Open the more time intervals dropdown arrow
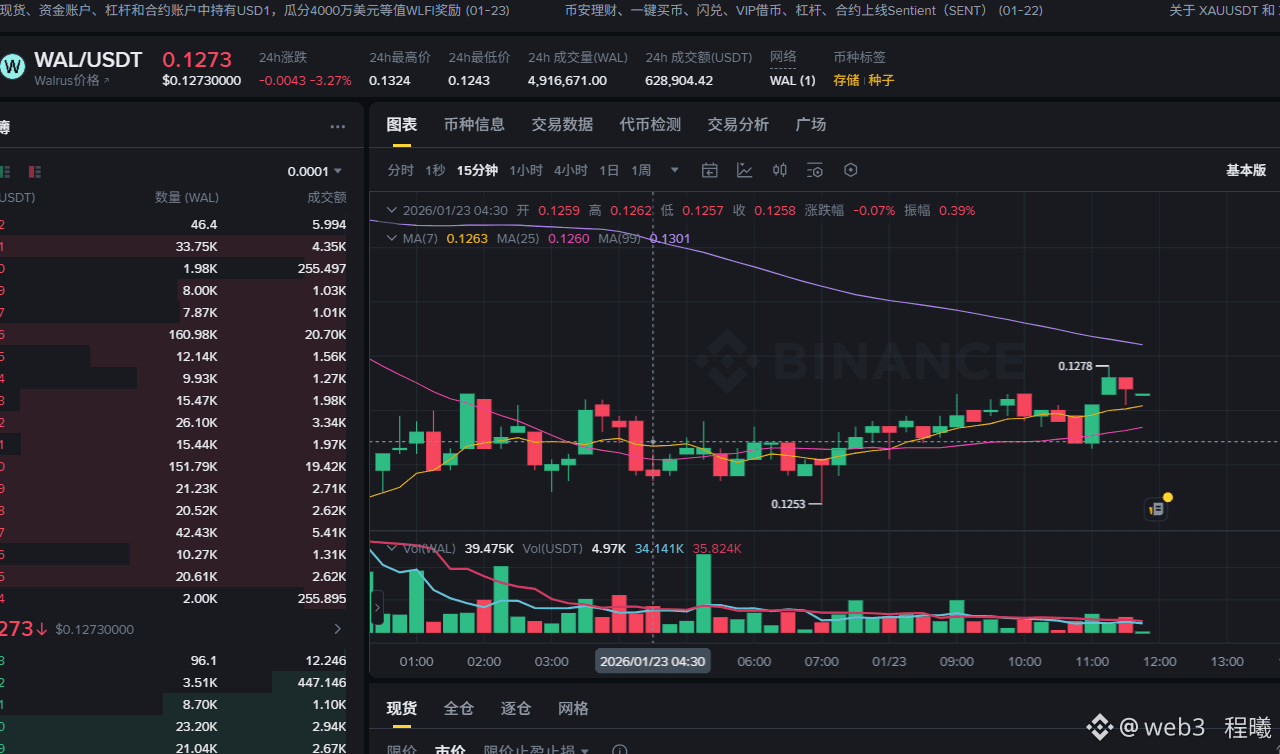 (x=675, y=170)
